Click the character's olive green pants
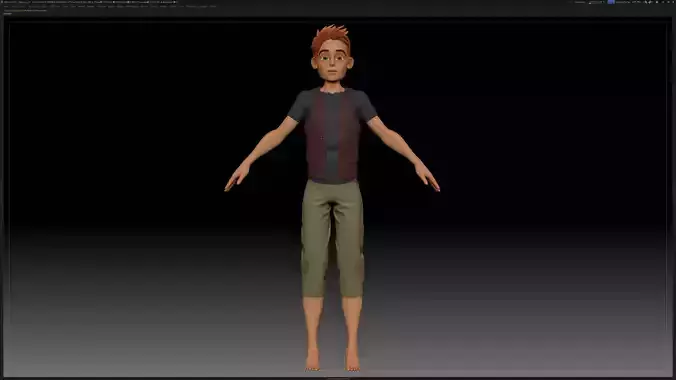This screenshot has width=676, height=380. pos(332,238)
